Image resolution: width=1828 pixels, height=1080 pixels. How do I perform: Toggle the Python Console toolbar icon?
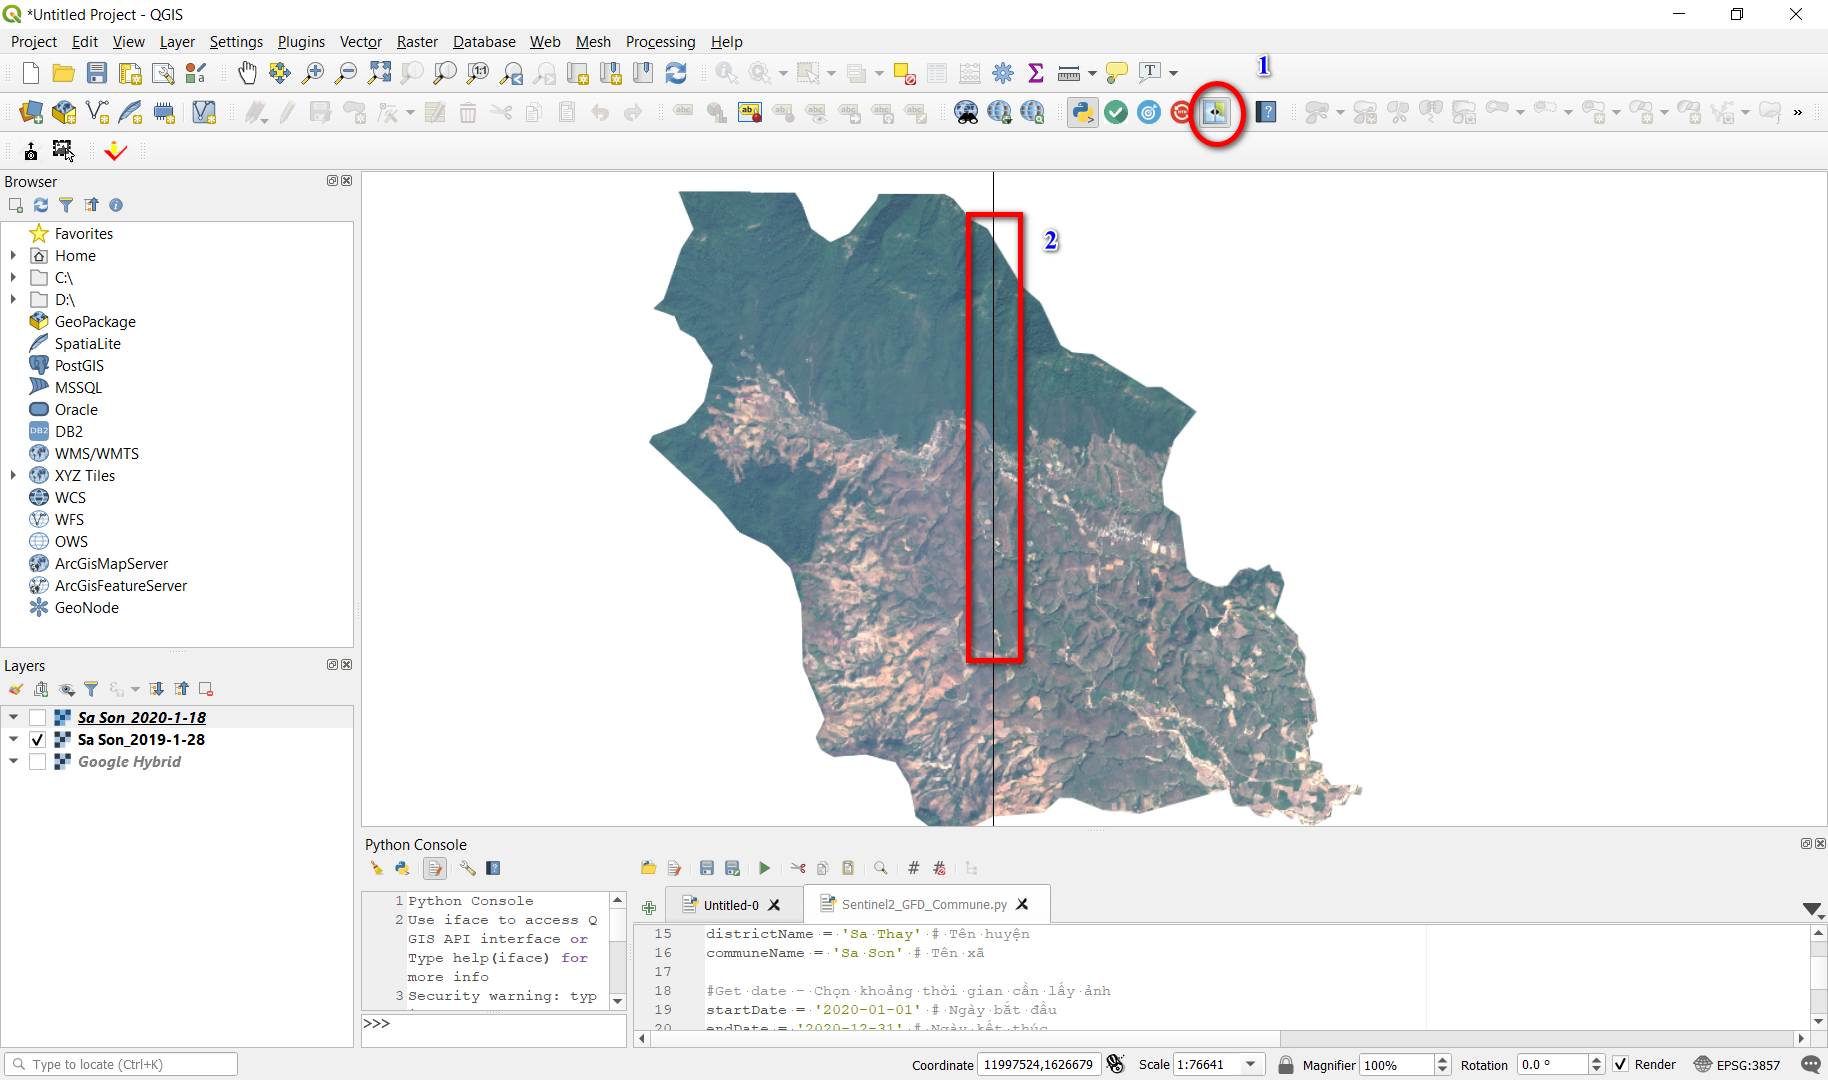(1083, 112)
